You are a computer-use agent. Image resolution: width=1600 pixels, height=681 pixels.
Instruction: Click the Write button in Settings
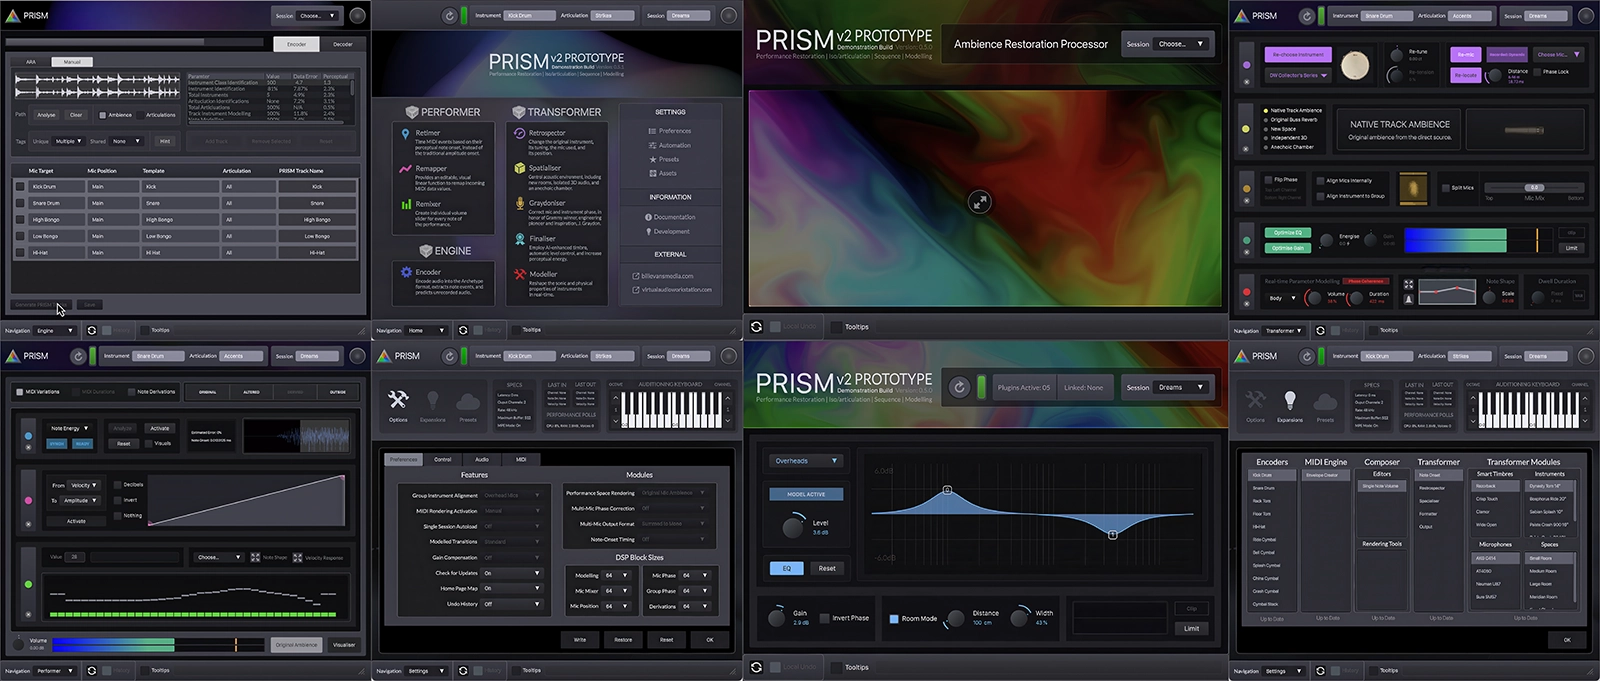(580, 639)
